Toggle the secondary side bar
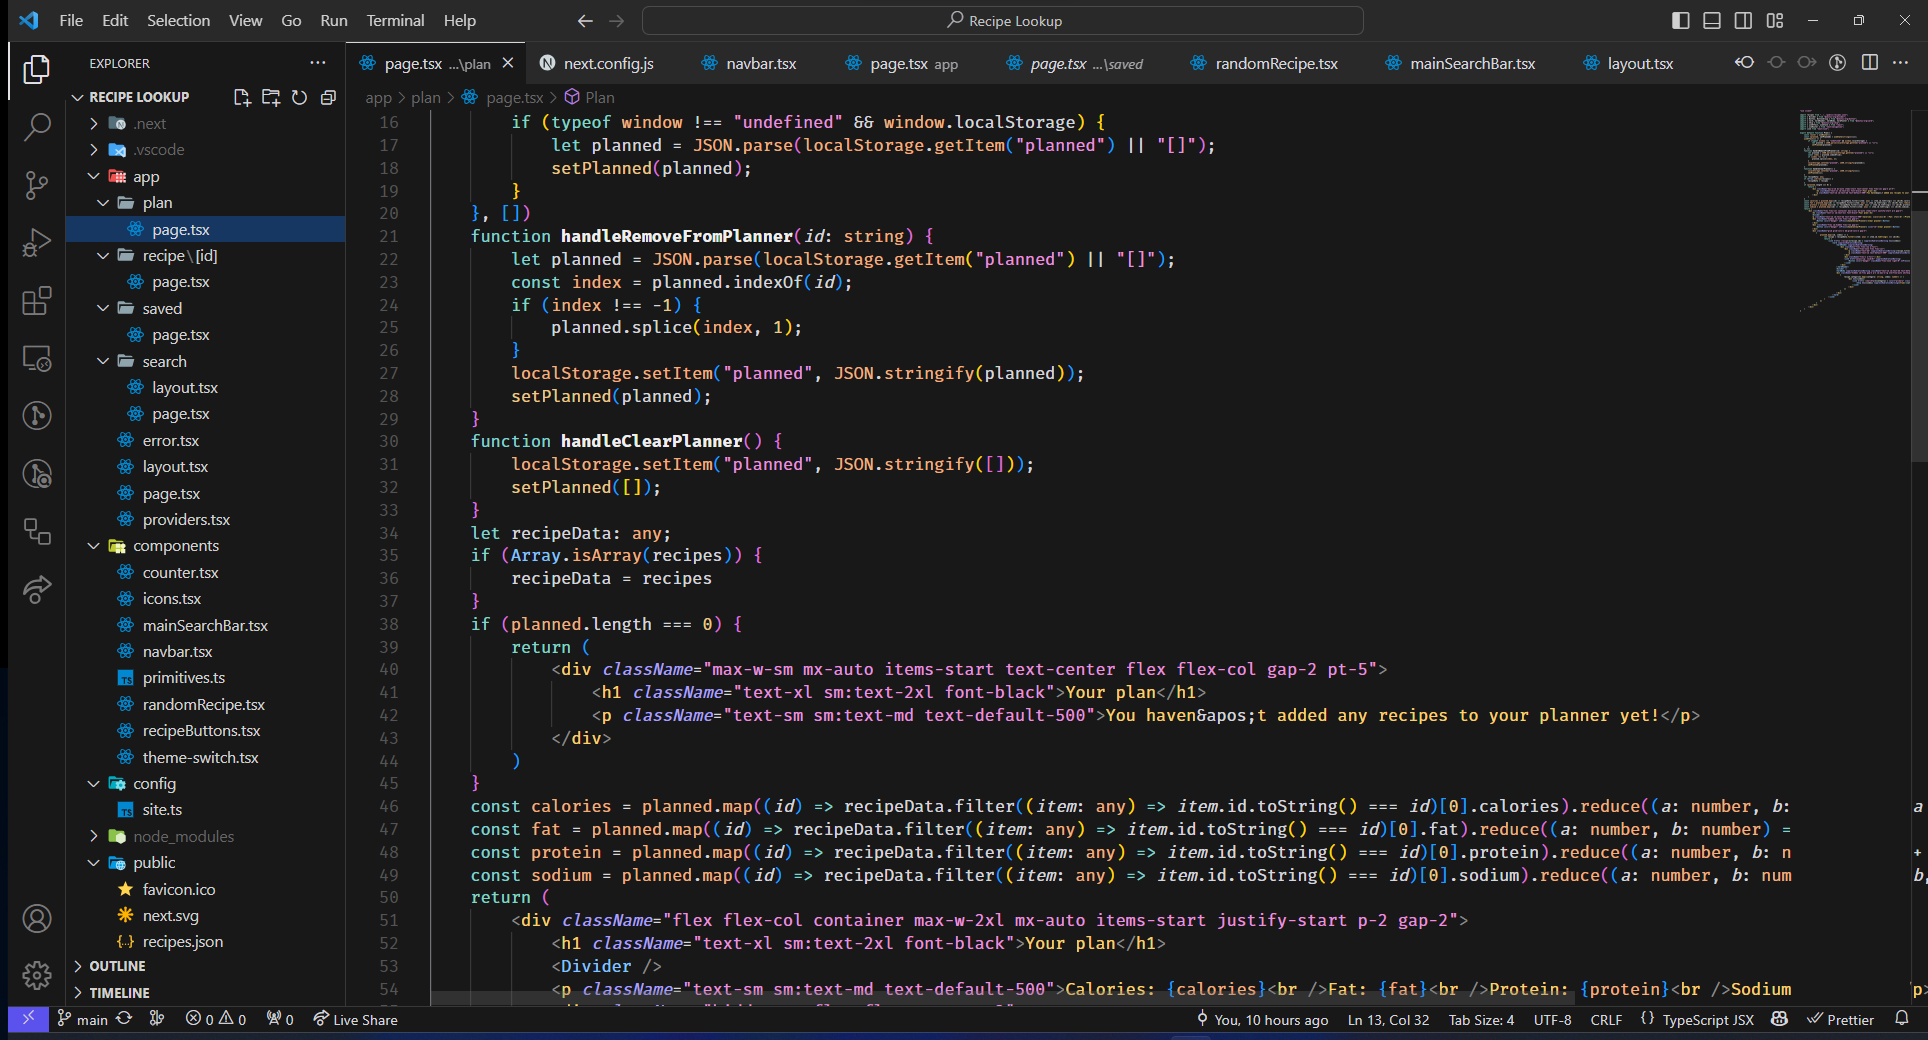This screenshot has width=1928, height=1040. [1743, 21]
